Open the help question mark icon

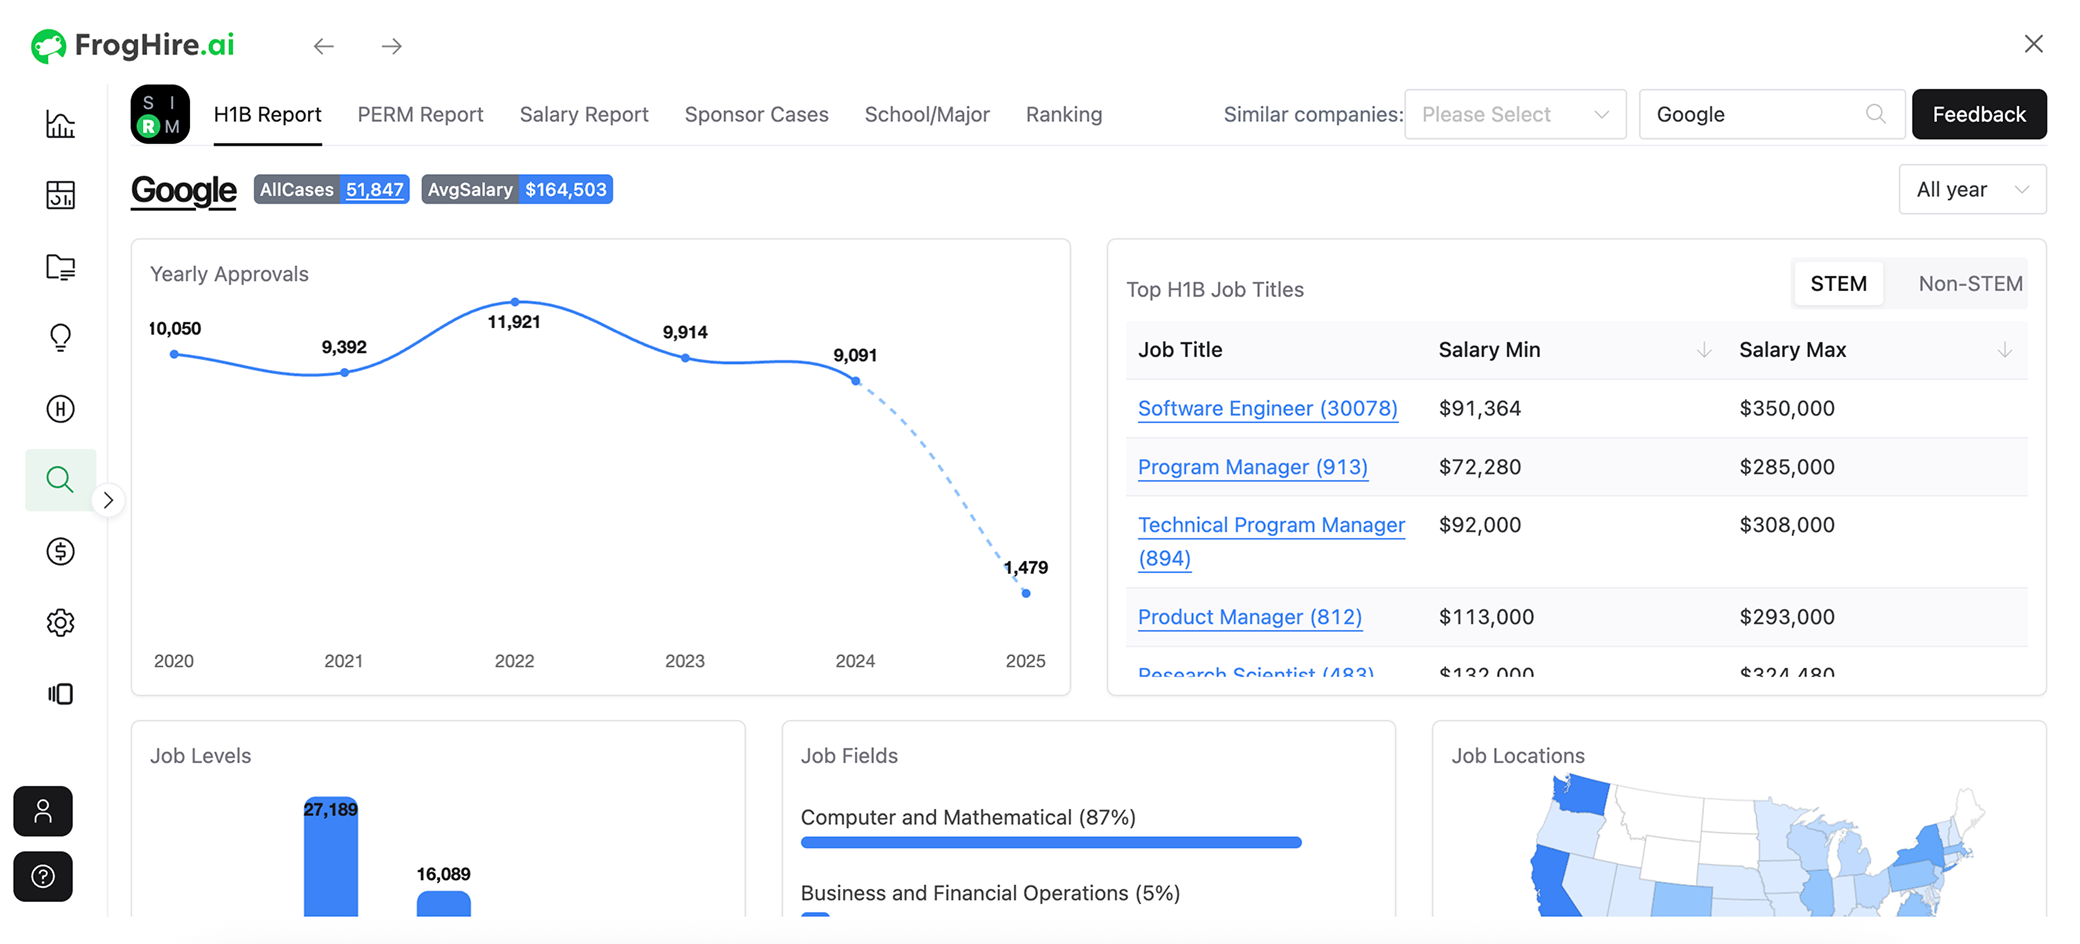tap(43, 877)
